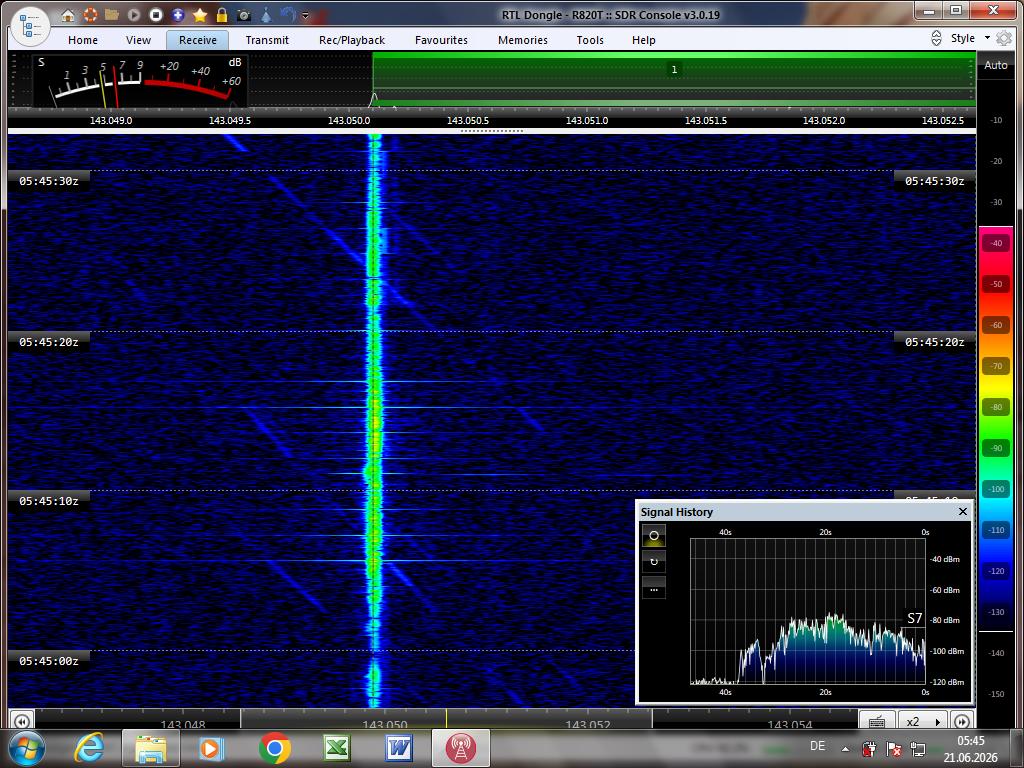
Task: Click the up-down arrows ribbon collapse icon
Action: coord(936,39)
